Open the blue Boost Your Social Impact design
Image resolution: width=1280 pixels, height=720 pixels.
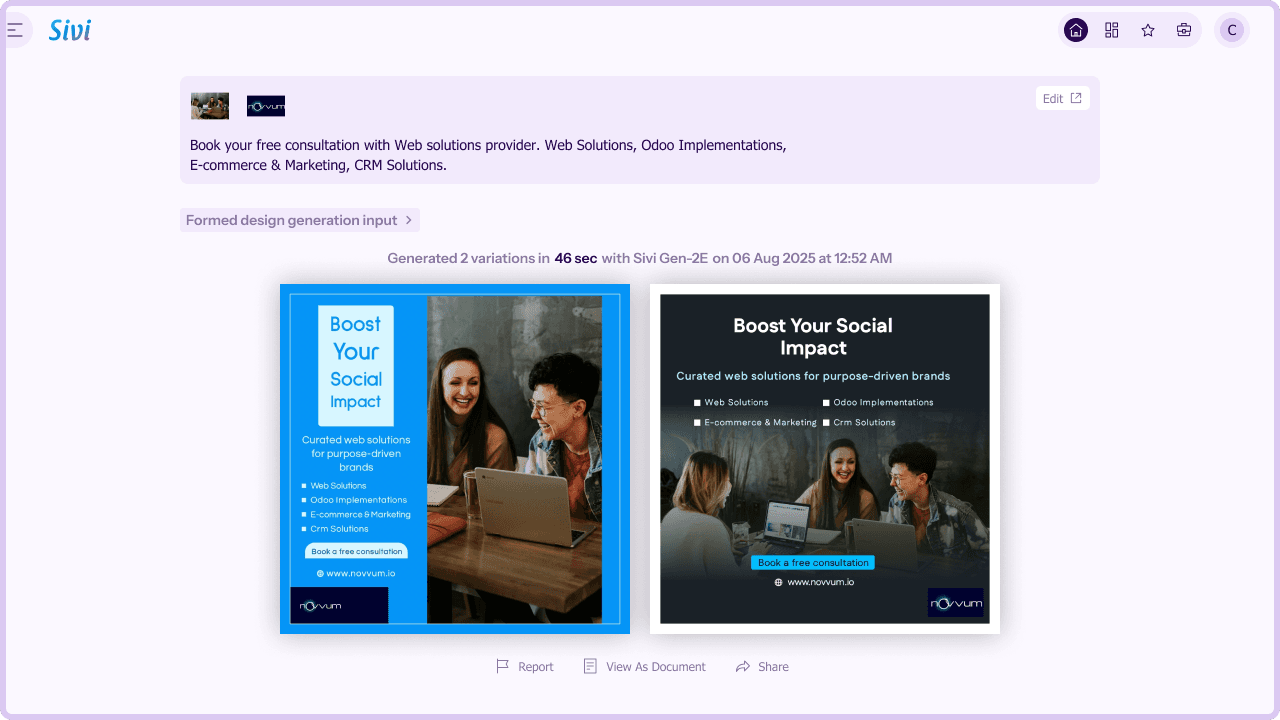pos(455,459)
